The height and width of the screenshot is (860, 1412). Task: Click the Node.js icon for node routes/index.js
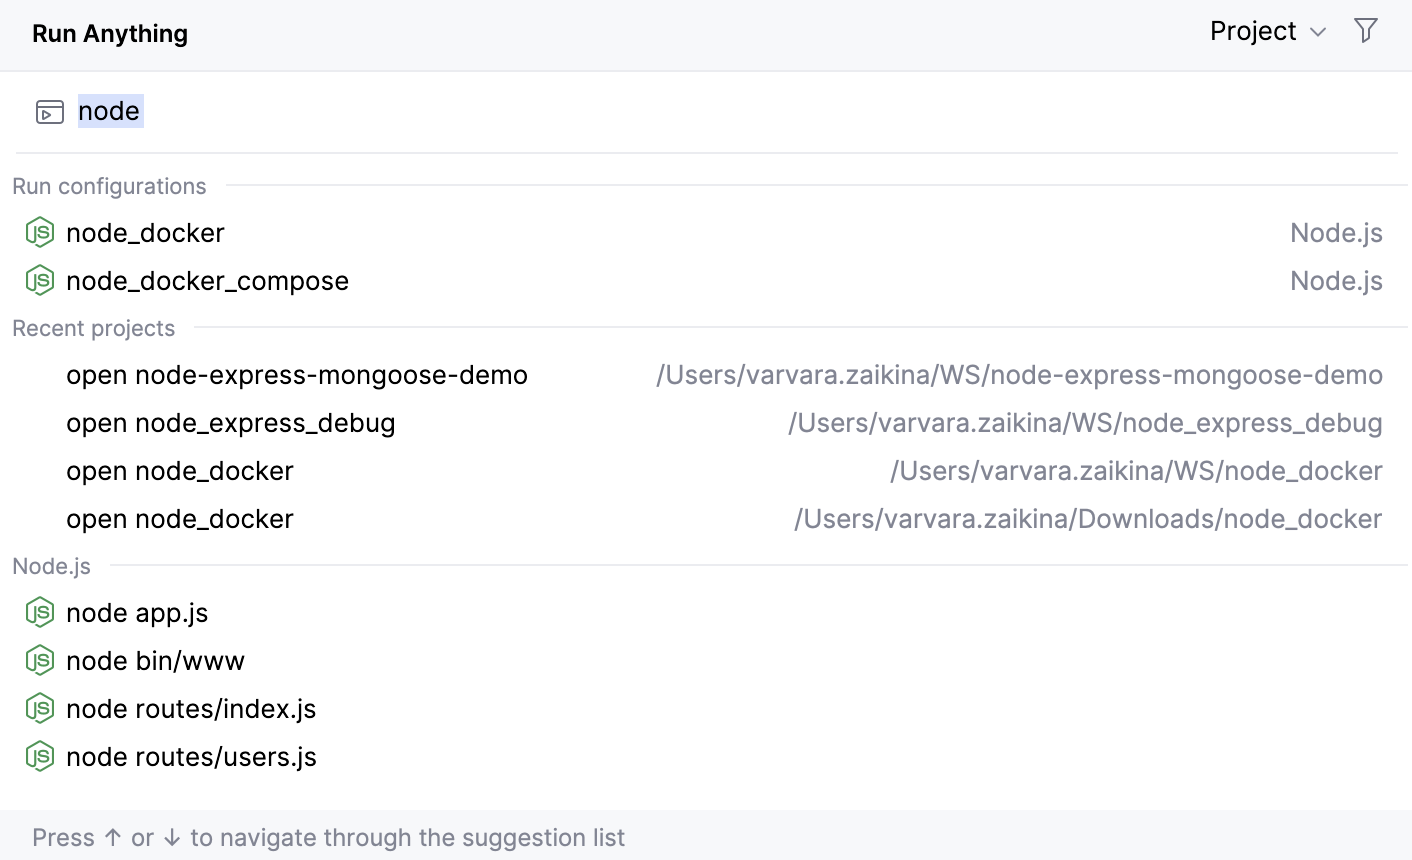click(x=39, y=708)
